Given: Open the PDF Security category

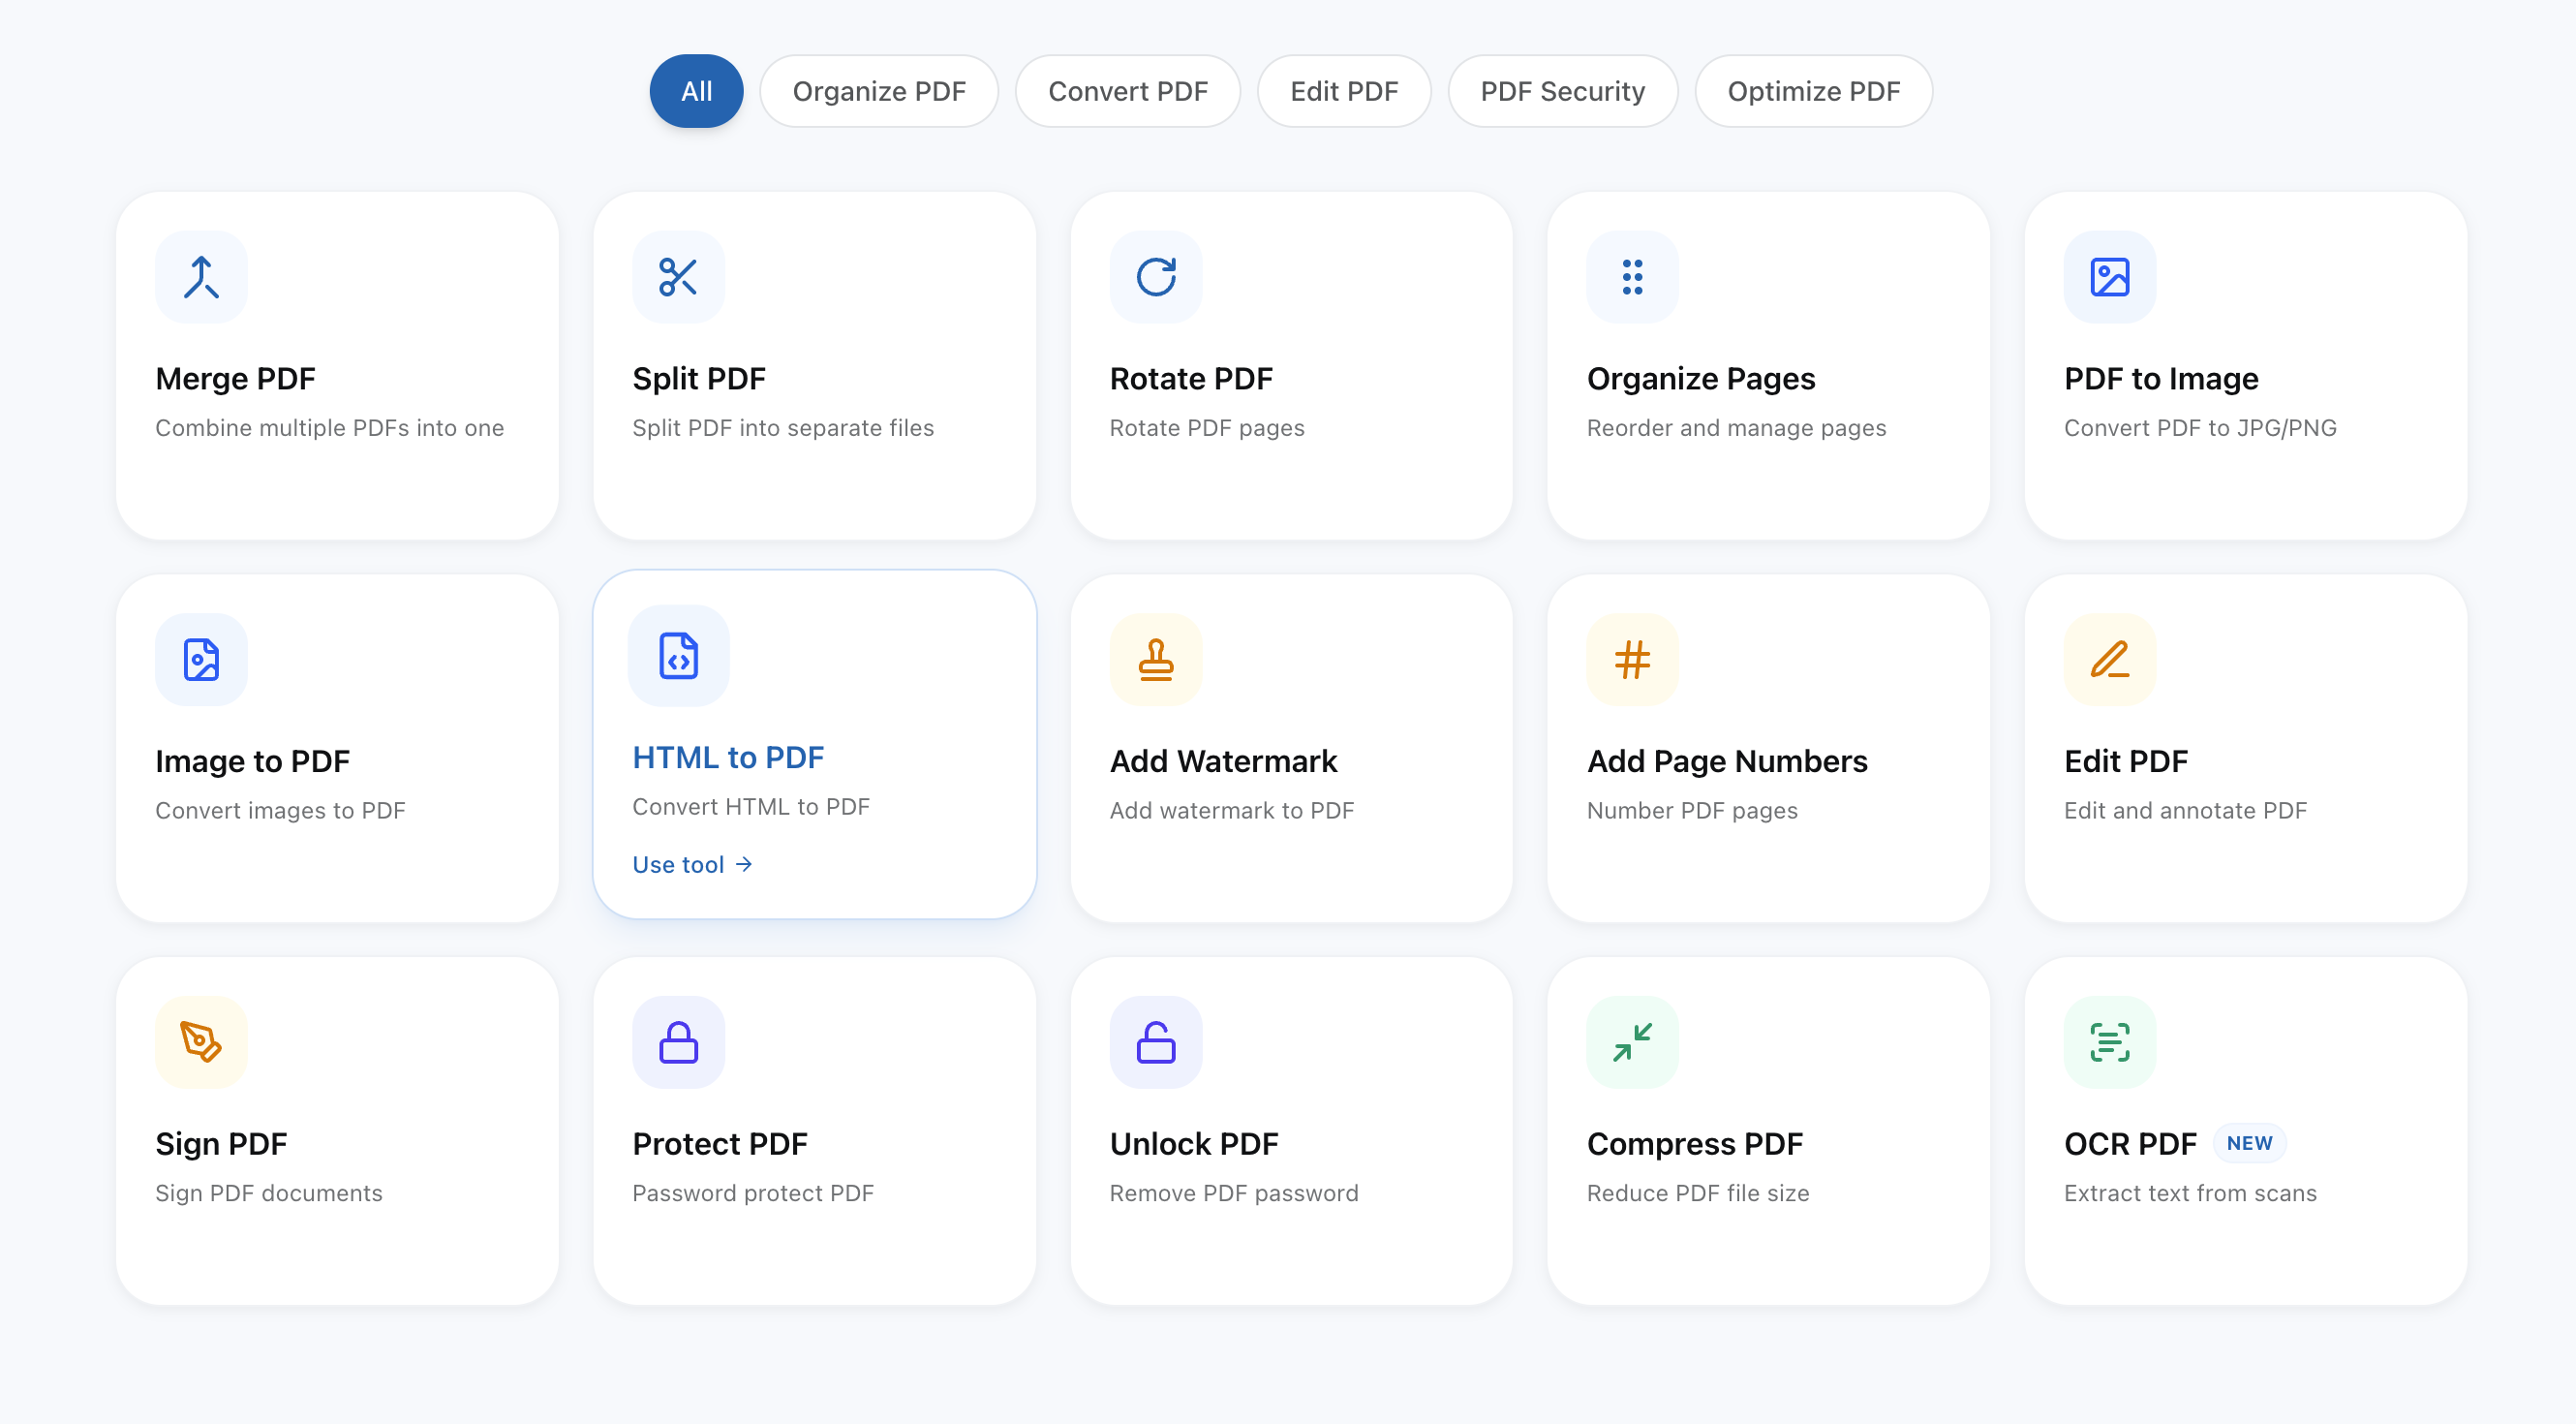Looking at the screenshot, I should (x=1562, y=91).
